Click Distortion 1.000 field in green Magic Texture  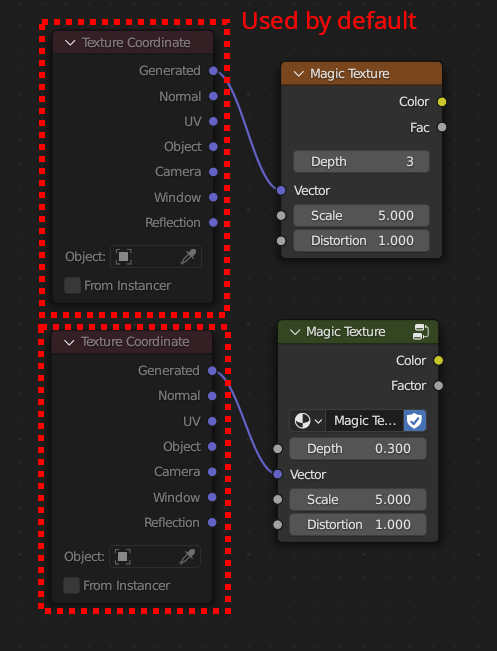point(358,525)
